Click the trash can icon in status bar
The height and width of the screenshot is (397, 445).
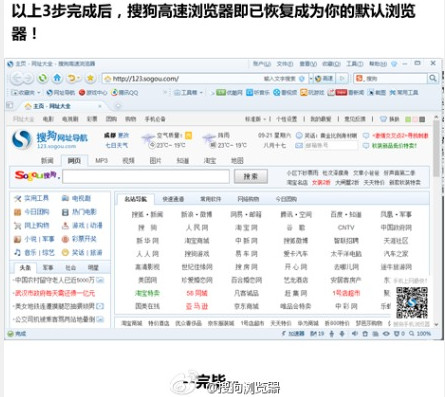(x=365, y=334)
